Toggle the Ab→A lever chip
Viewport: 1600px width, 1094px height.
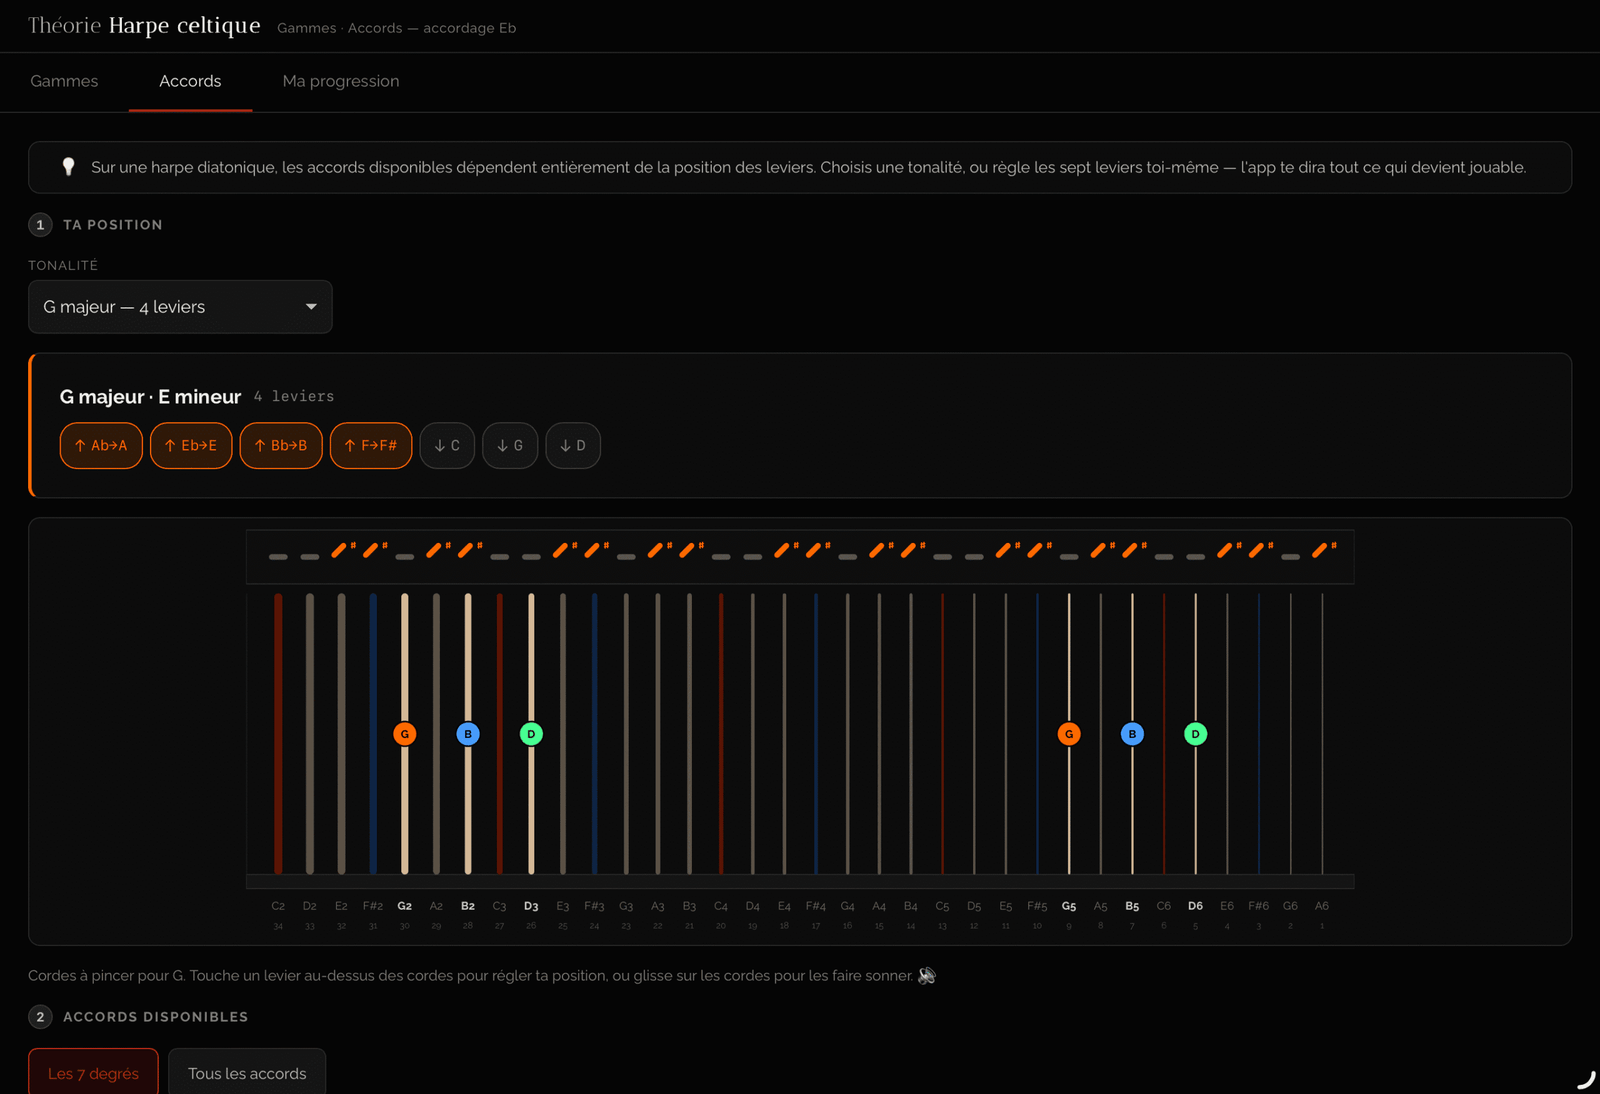coord(101,445)
